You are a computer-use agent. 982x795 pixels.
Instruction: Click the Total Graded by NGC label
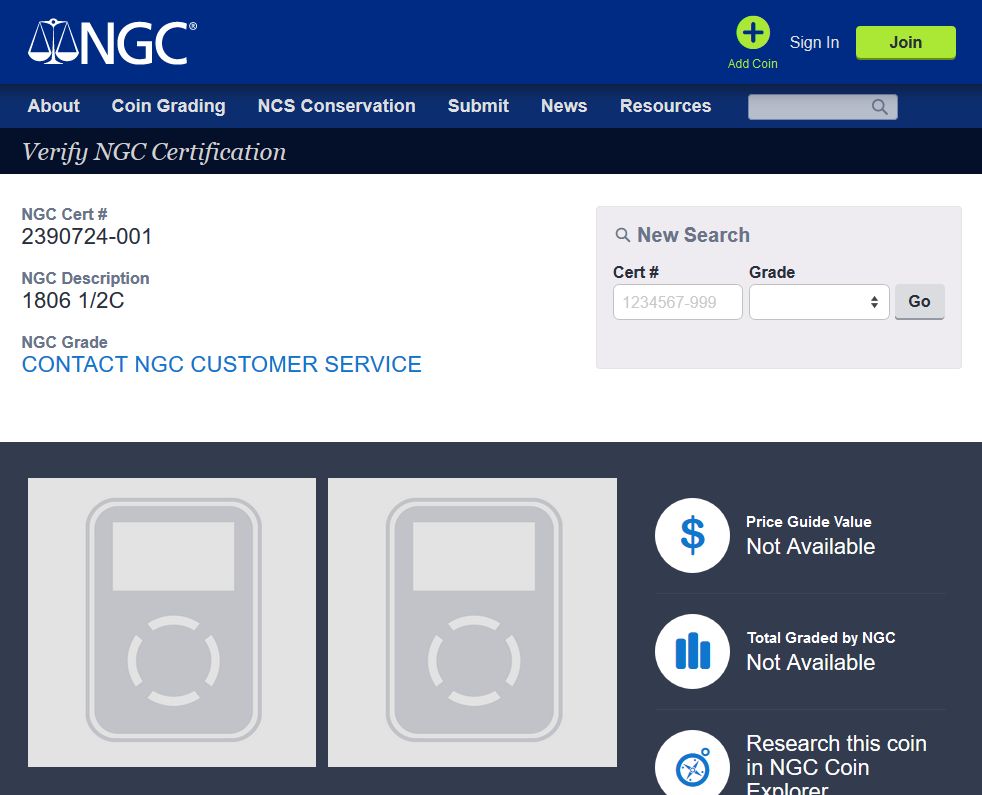[821, 638]
